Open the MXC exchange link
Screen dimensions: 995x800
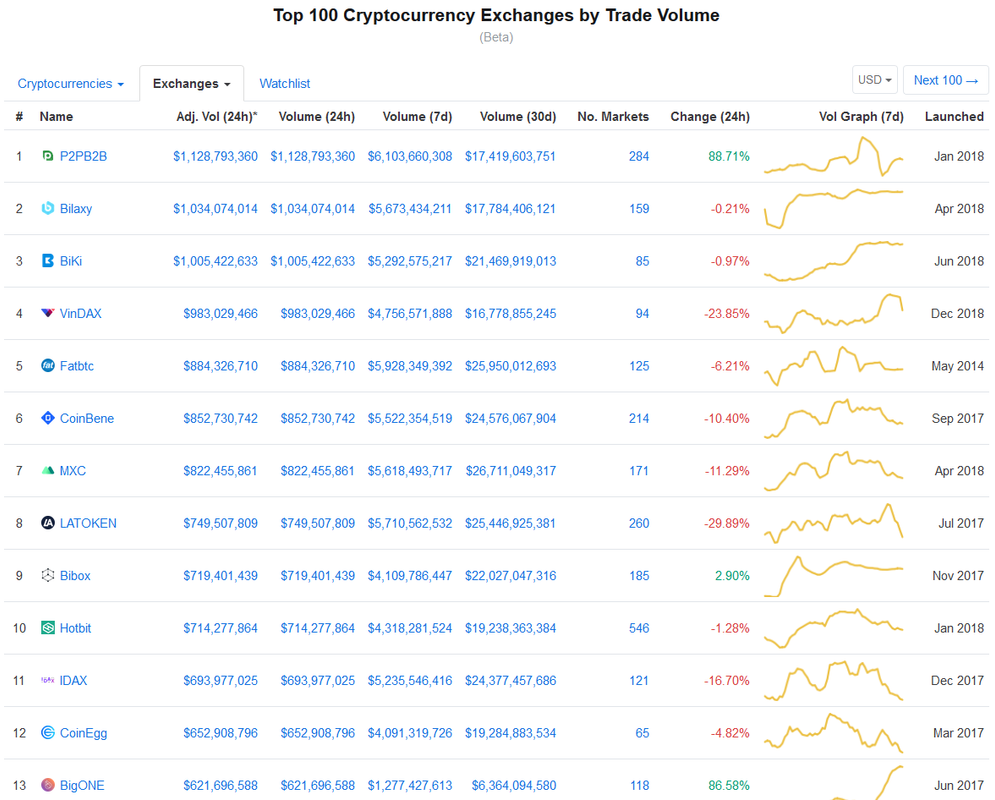click(x=73, y=471)
